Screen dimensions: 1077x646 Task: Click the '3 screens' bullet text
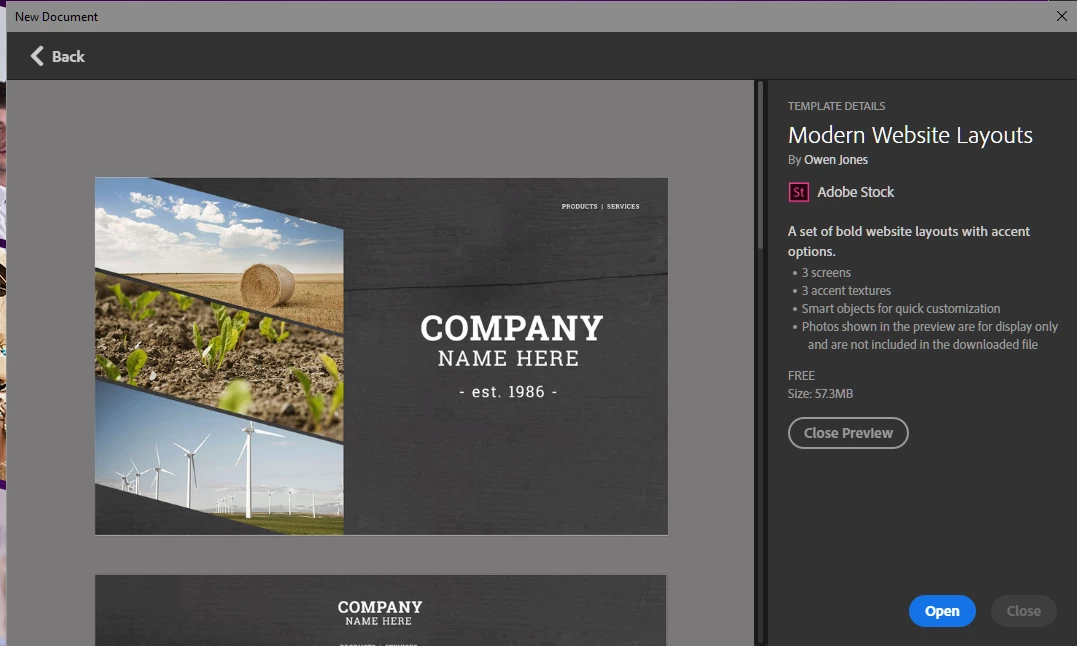[826, 273]
